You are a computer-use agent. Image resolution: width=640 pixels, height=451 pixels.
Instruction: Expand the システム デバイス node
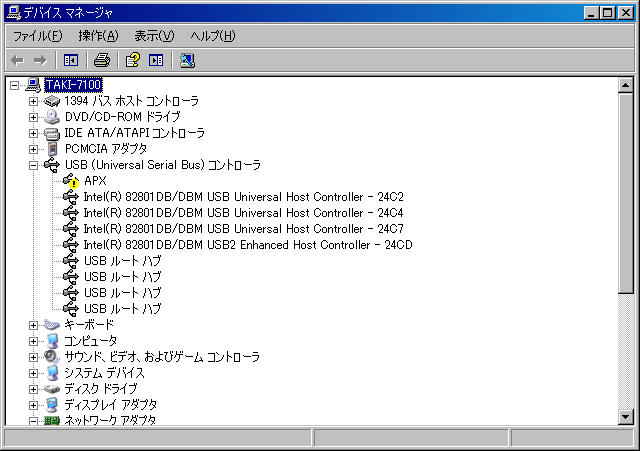point(33,373)
